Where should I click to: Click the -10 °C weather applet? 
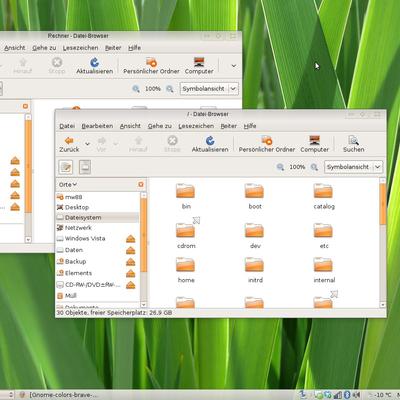pos(380,395)
